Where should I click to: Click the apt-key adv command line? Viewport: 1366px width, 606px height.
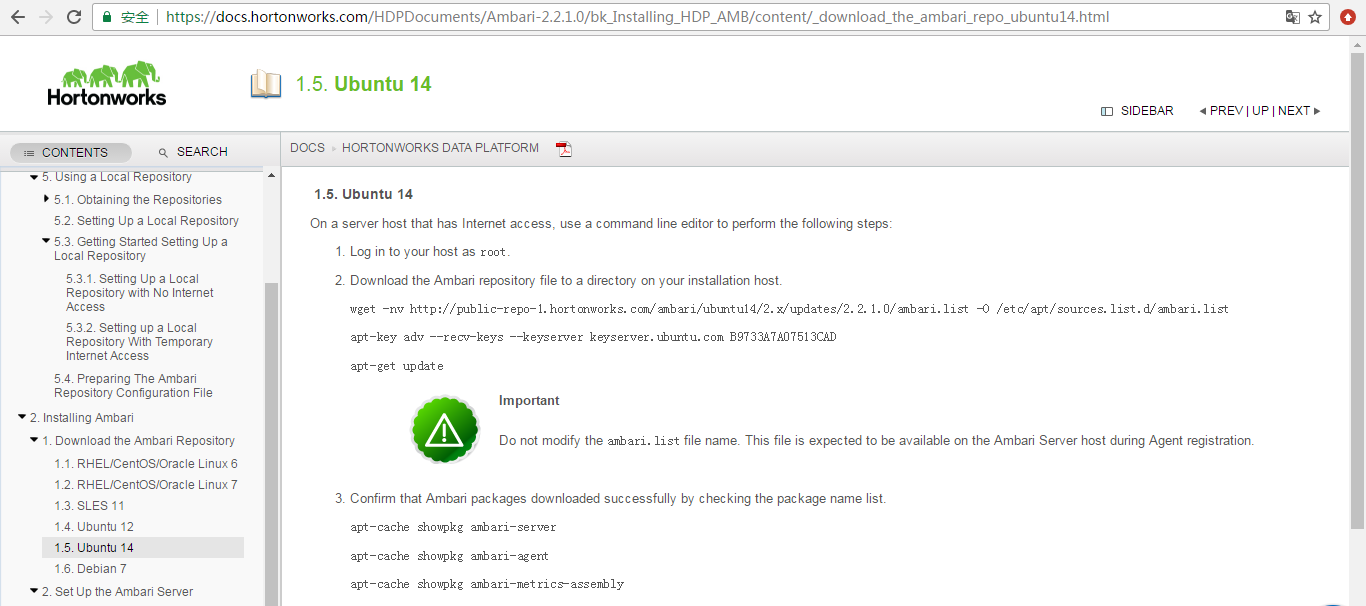point(593,337)
